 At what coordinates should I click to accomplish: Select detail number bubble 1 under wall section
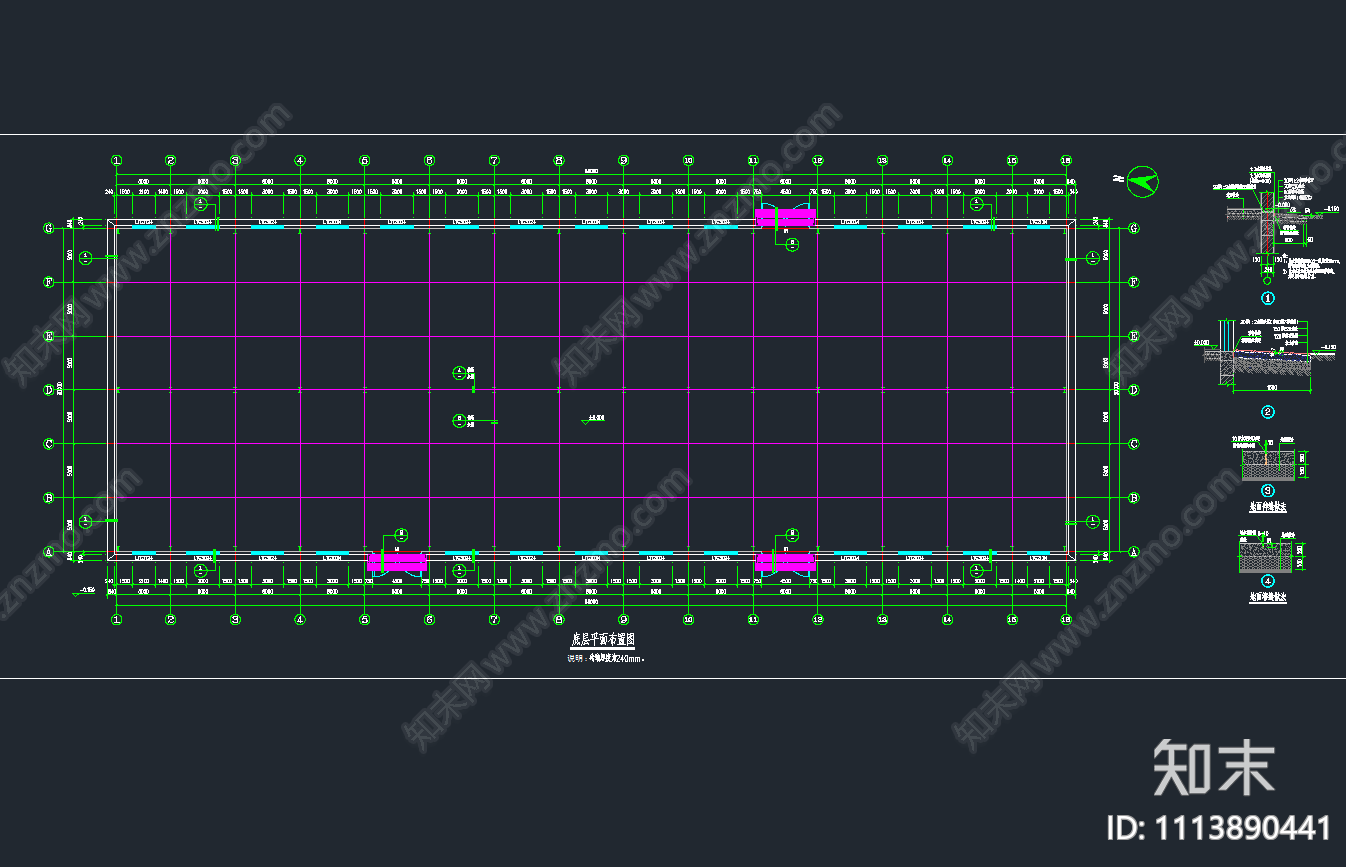[1267, 298]
